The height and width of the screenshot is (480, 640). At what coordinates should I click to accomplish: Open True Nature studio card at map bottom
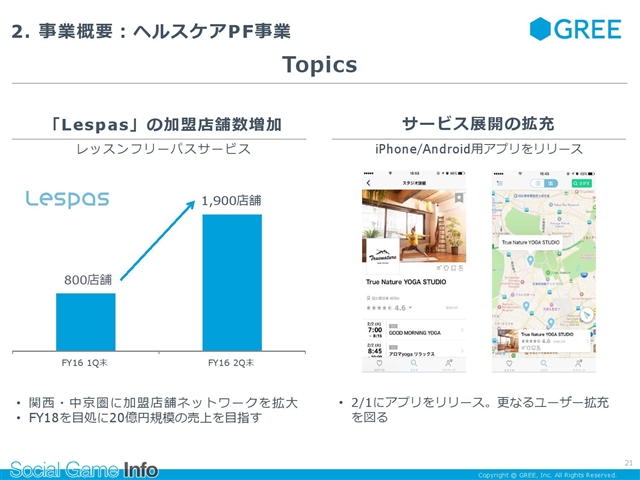543,341
